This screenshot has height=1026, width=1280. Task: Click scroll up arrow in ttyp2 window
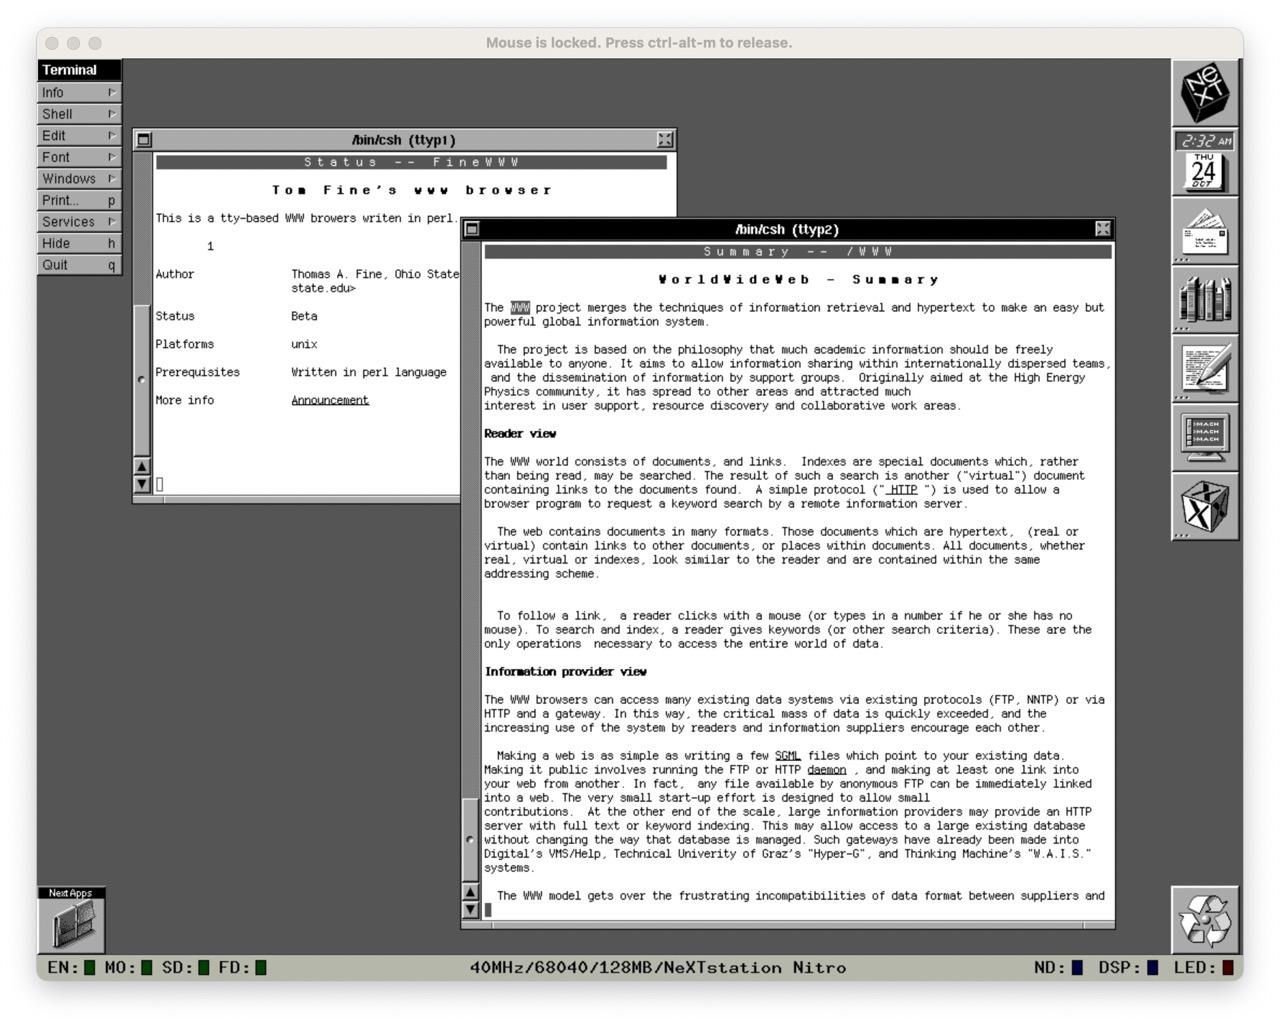[471, 892]
